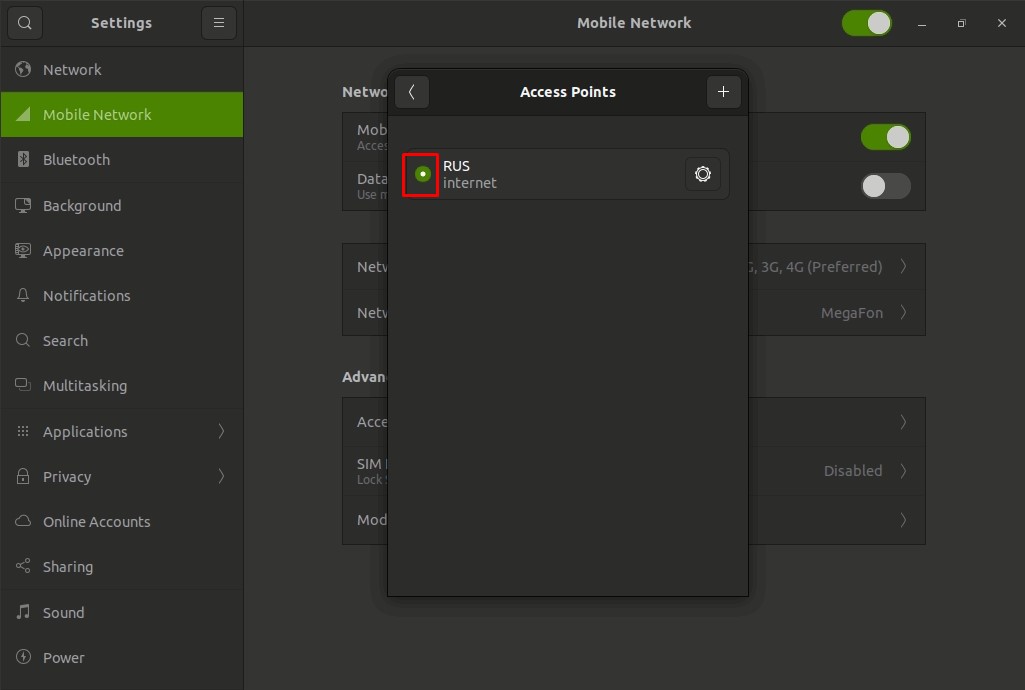Click the search icon in Settings header
The width and height of the screenshot is (1025, 690).
point(25,23)
